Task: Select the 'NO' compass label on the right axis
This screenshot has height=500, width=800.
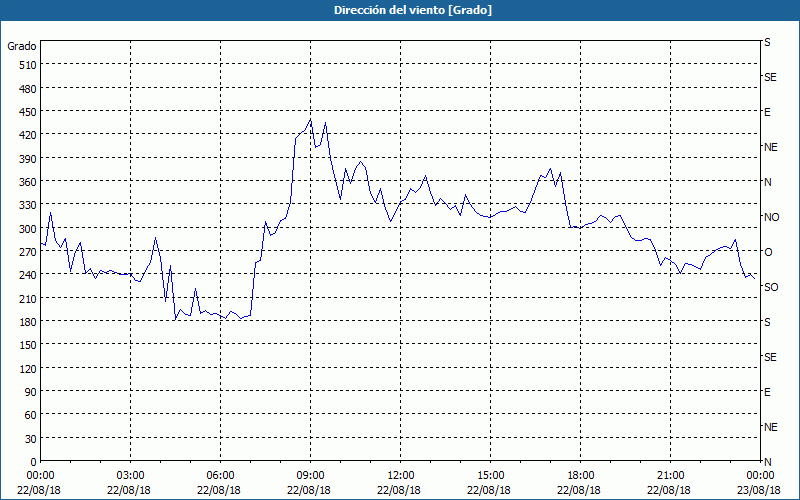Action: (x=771, y=217)
